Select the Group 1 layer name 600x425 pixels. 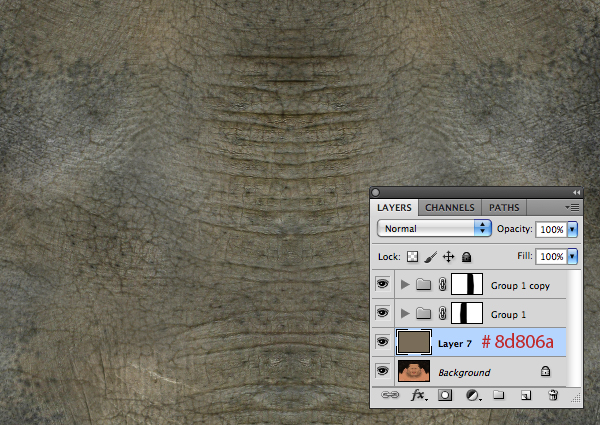[x=508, y=314]
